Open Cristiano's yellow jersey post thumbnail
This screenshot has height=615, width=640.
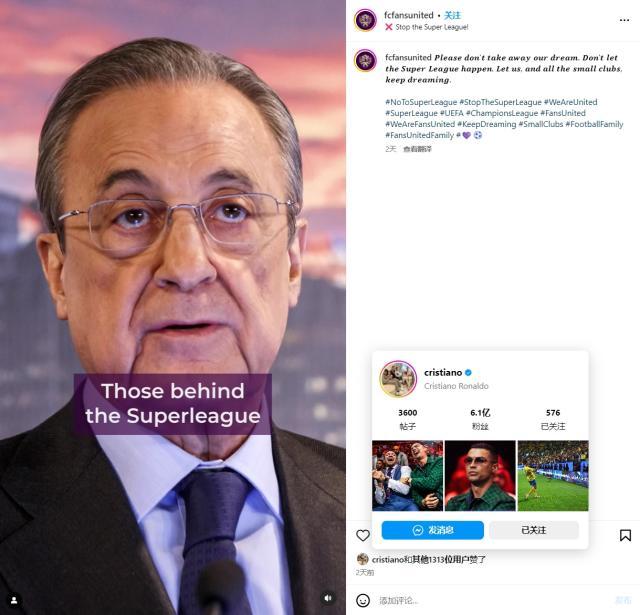[x=553, y=476]
